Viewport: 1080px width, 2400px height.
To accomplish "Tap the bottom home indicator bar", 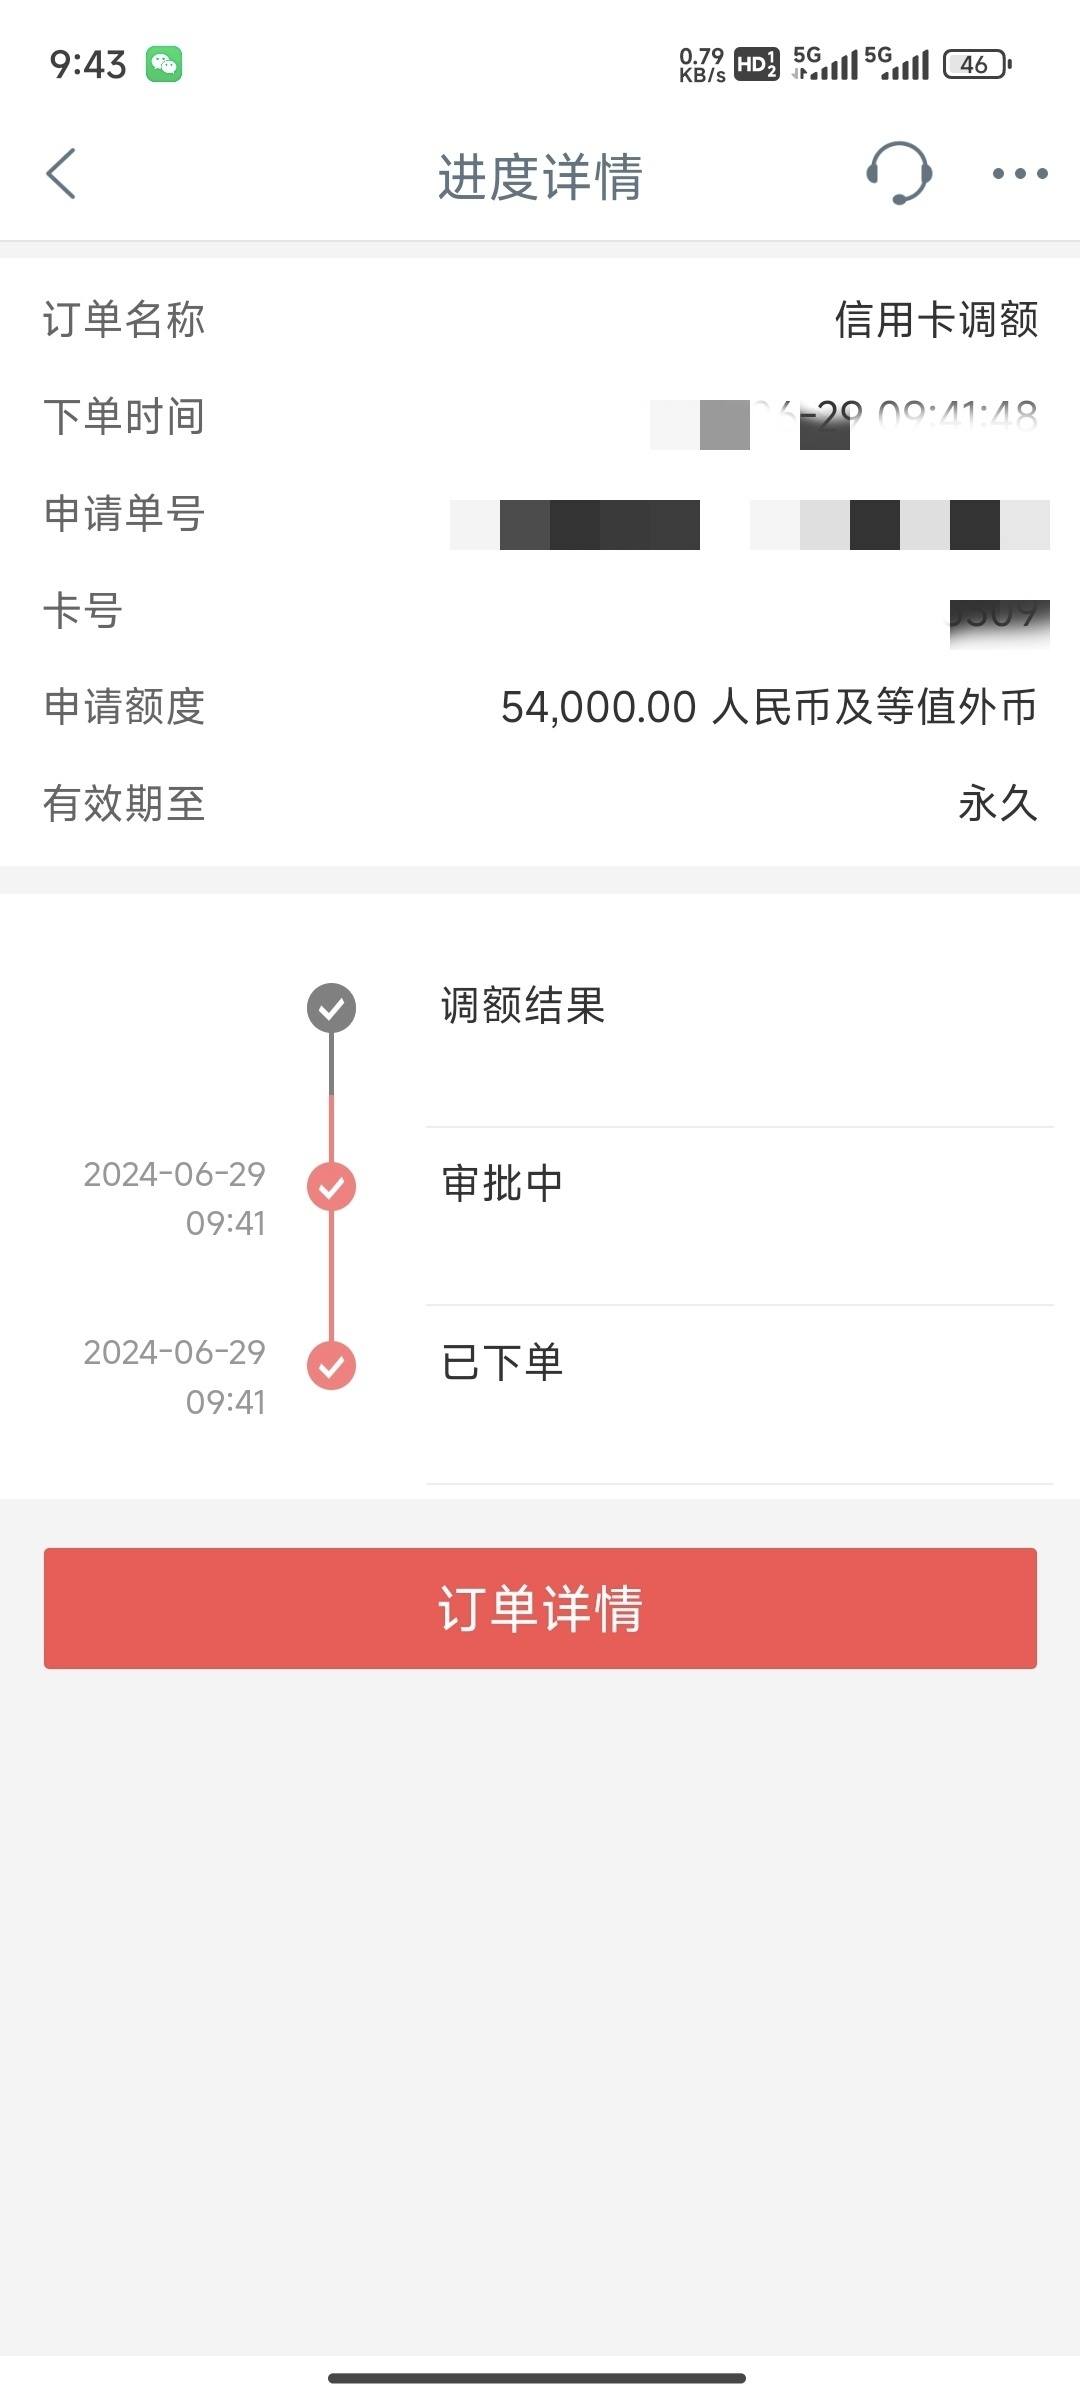I will click(537, 2377).
